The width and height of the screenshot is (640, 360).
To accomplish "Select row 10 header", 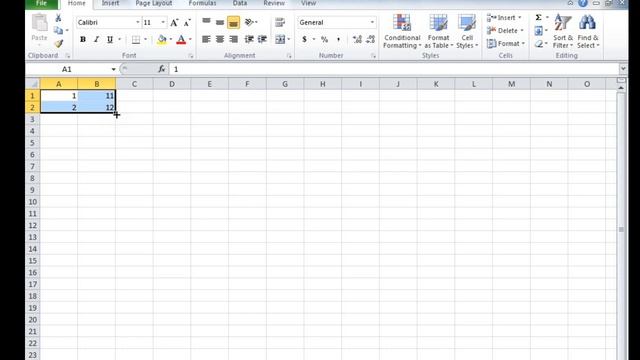I will coord(33,202).
